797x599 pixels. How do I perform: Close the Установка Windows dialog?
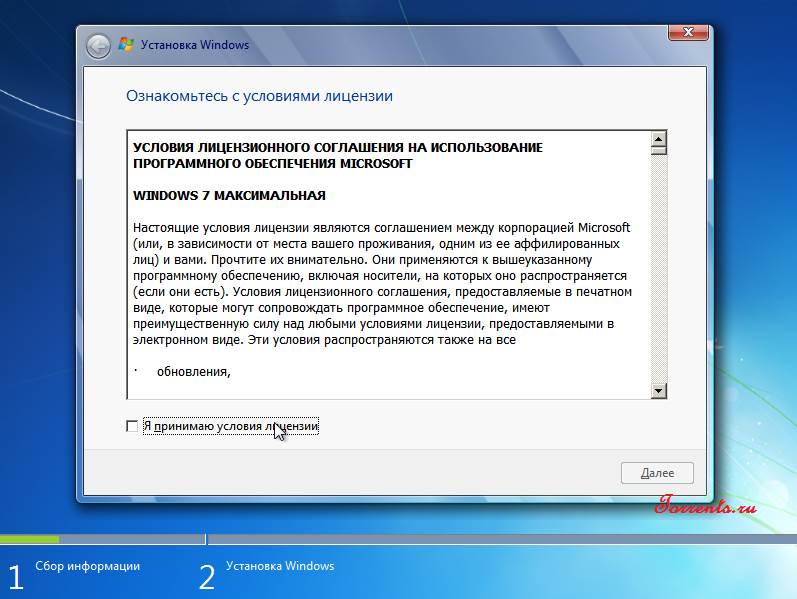tap(688, 33)
